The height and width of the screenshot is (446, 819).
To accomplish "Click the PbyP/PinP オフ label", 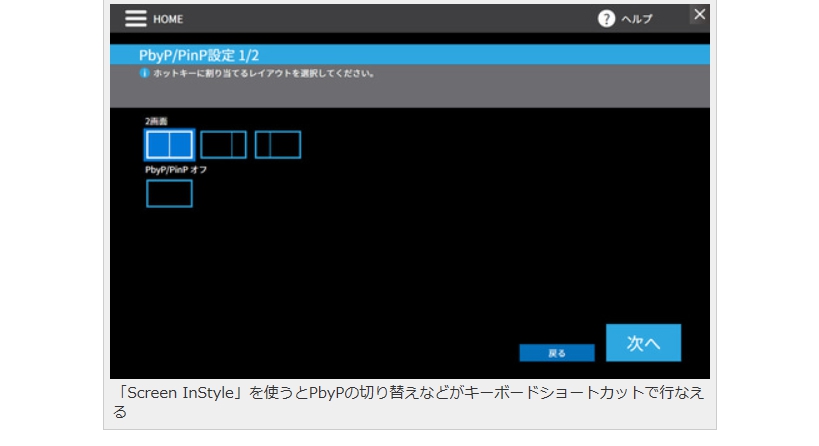I will coord(176,170).
